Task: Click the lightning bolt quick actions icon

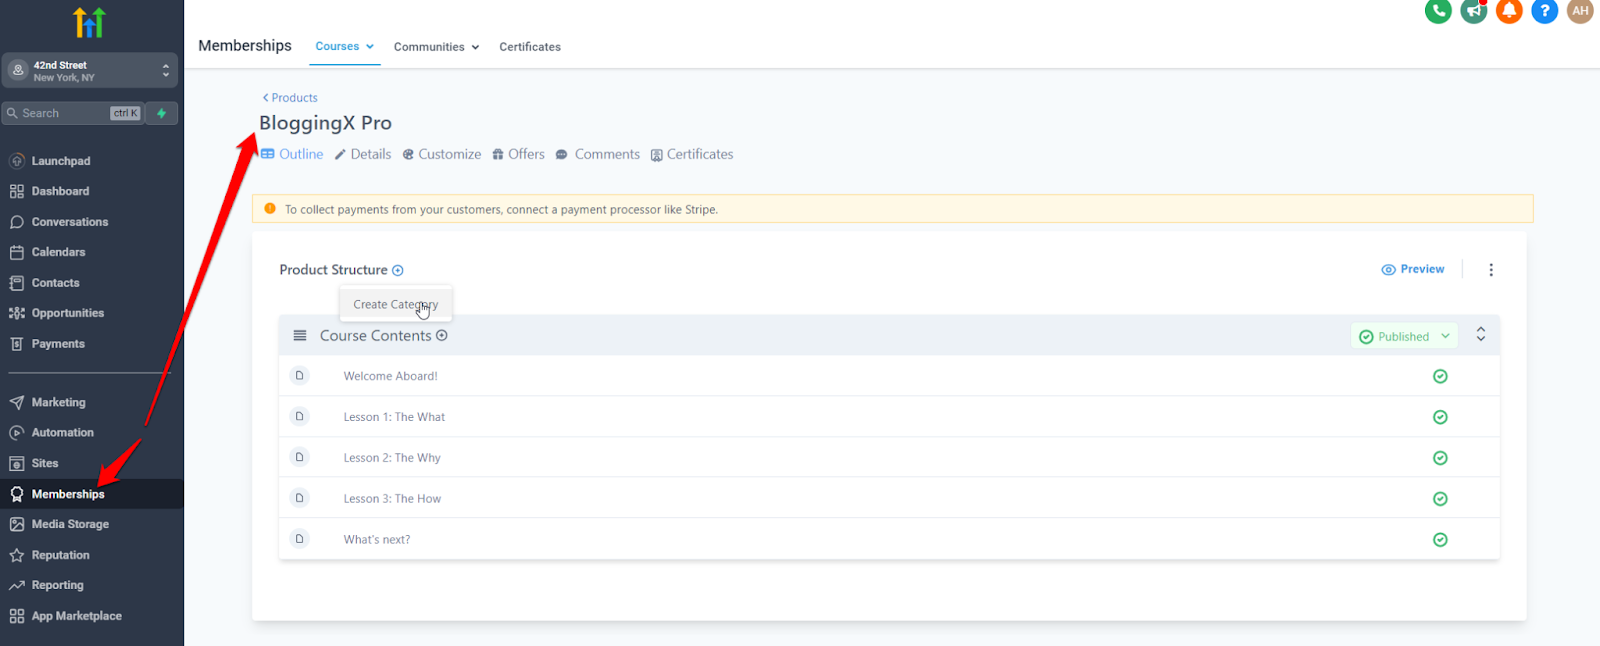Action: pos(162,113)
